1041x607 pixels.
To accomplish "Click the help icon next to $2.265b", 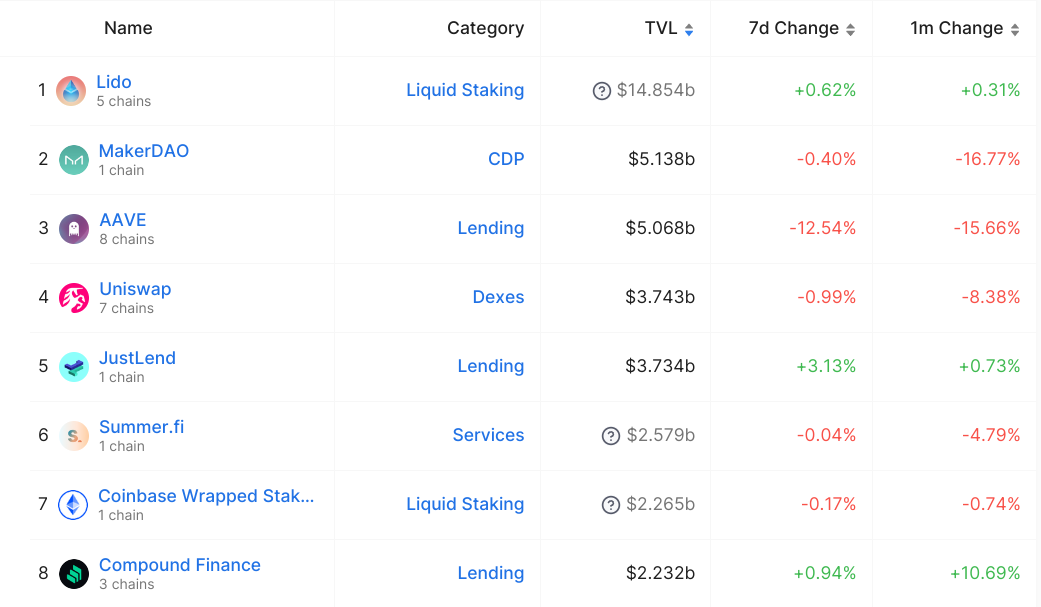I will tap(611, 505).
